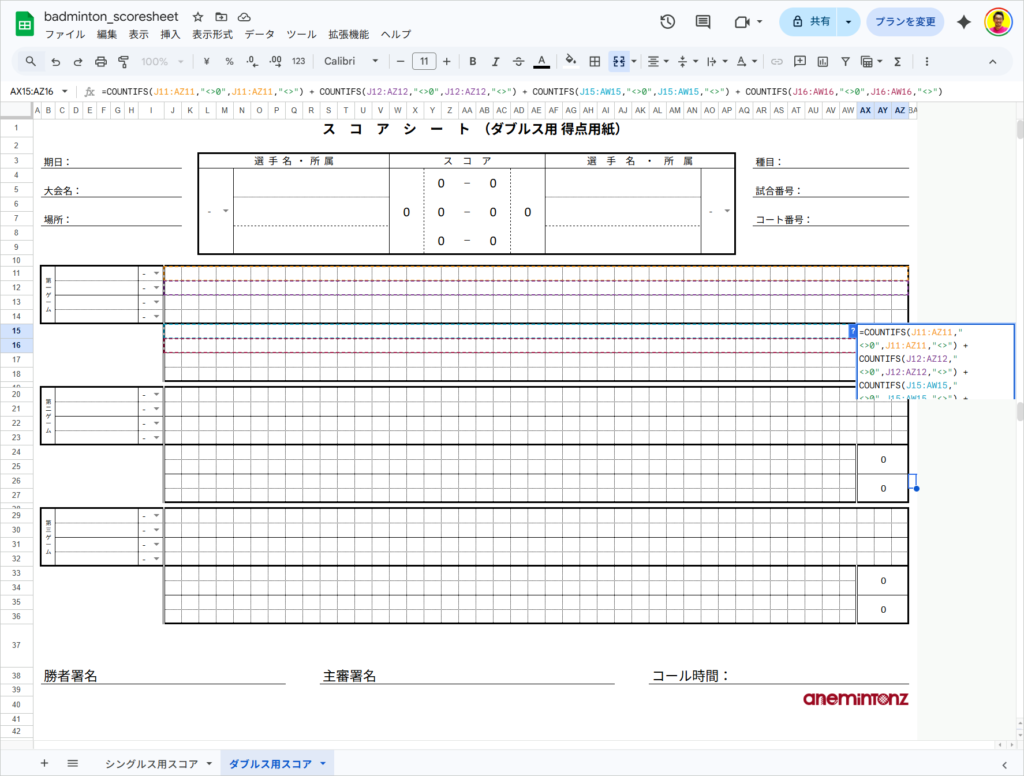This screenshot has height=776, width=1024.
Task: Star the badminton_scoresheet document
Action: [x=198, y=18]
